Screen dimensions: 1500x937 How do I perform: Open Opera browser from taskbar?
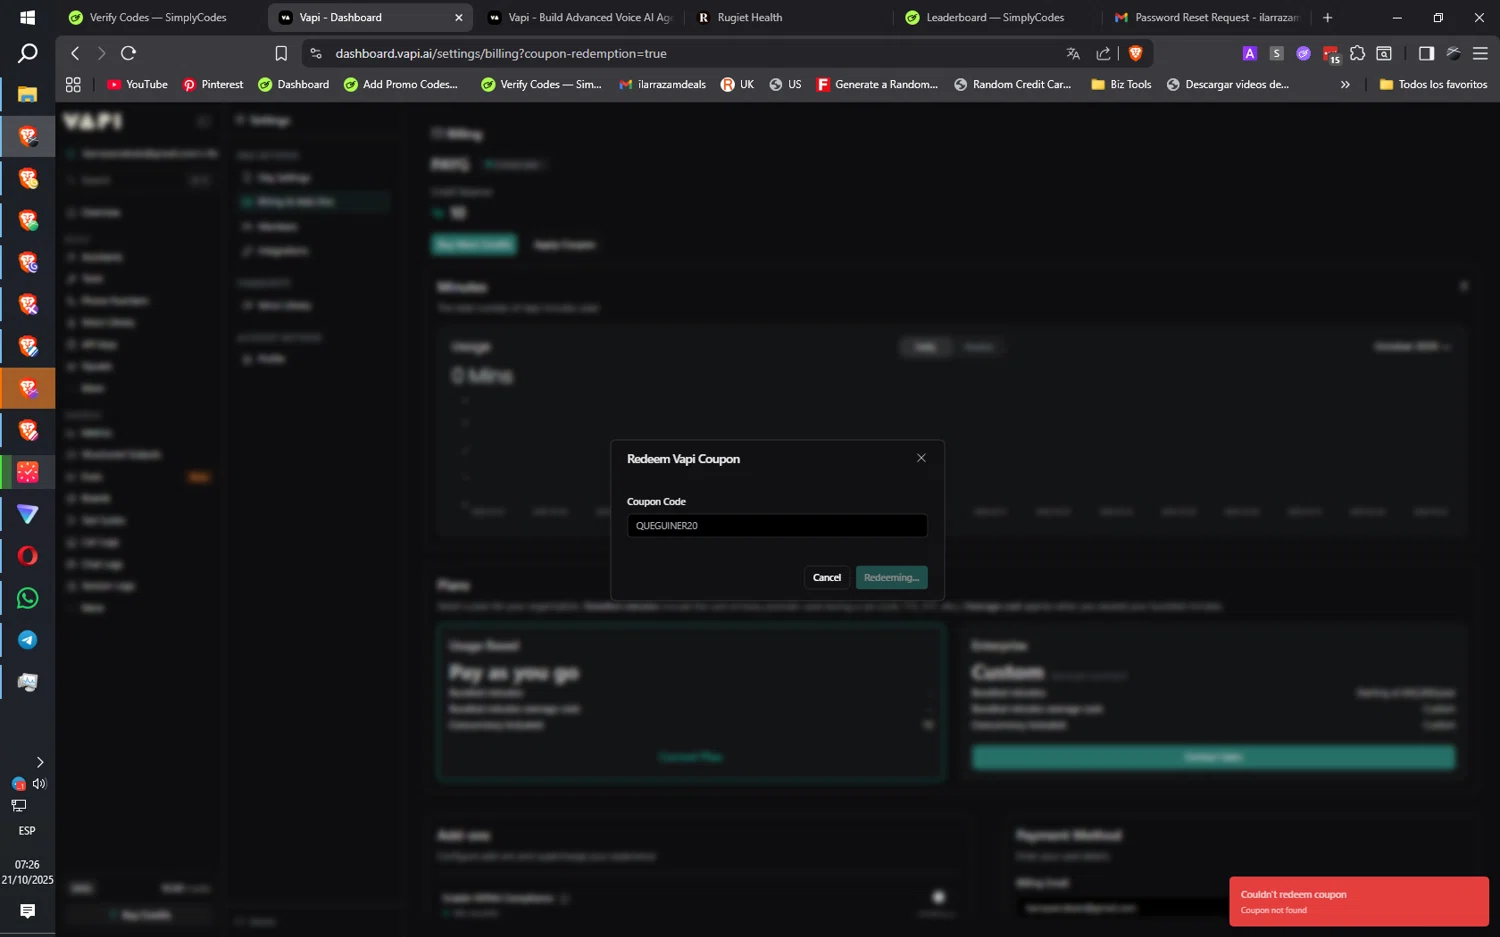click(27, 556)
